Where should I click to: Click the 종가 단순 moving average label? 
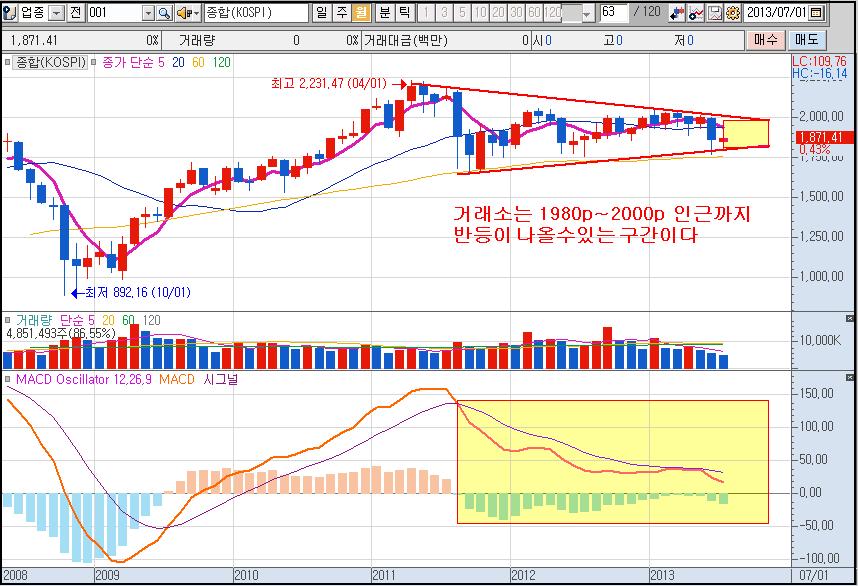[x=128, y=62]
